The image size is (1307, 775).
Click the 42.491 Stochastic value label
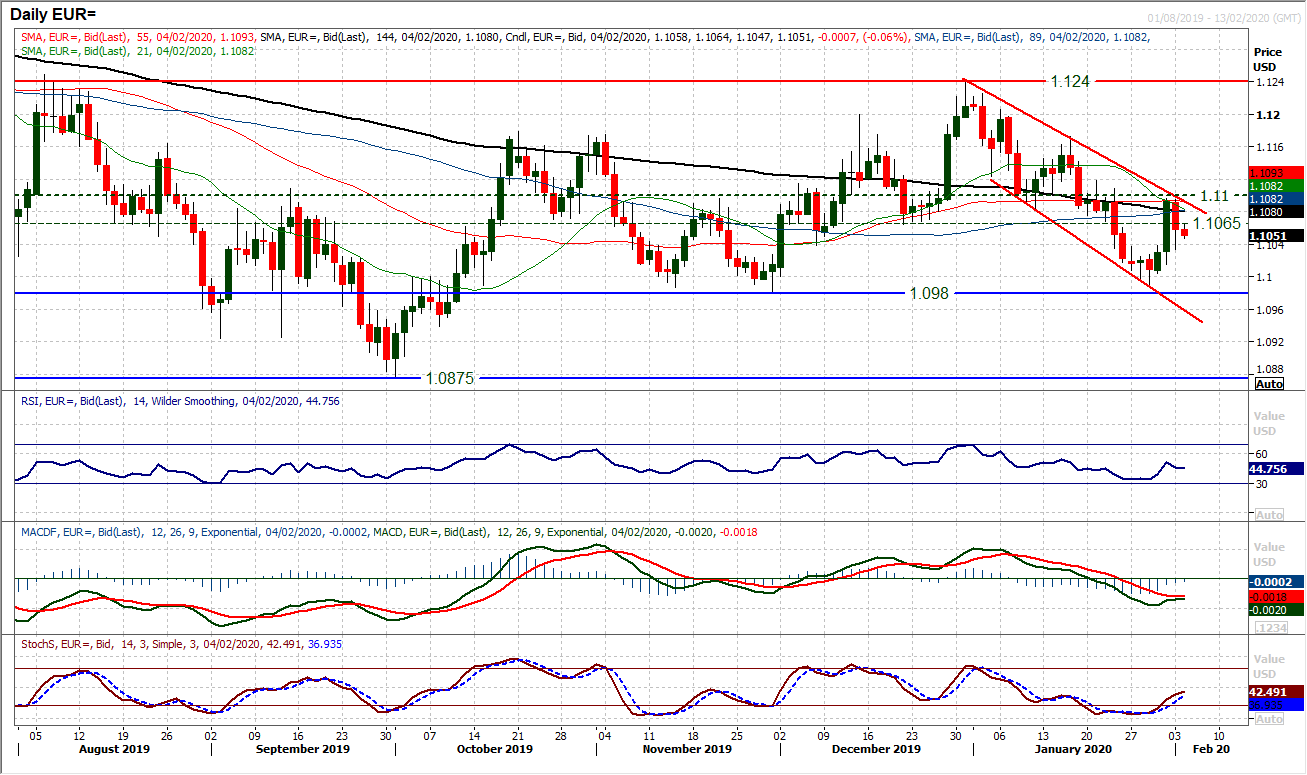(1268, 693)
